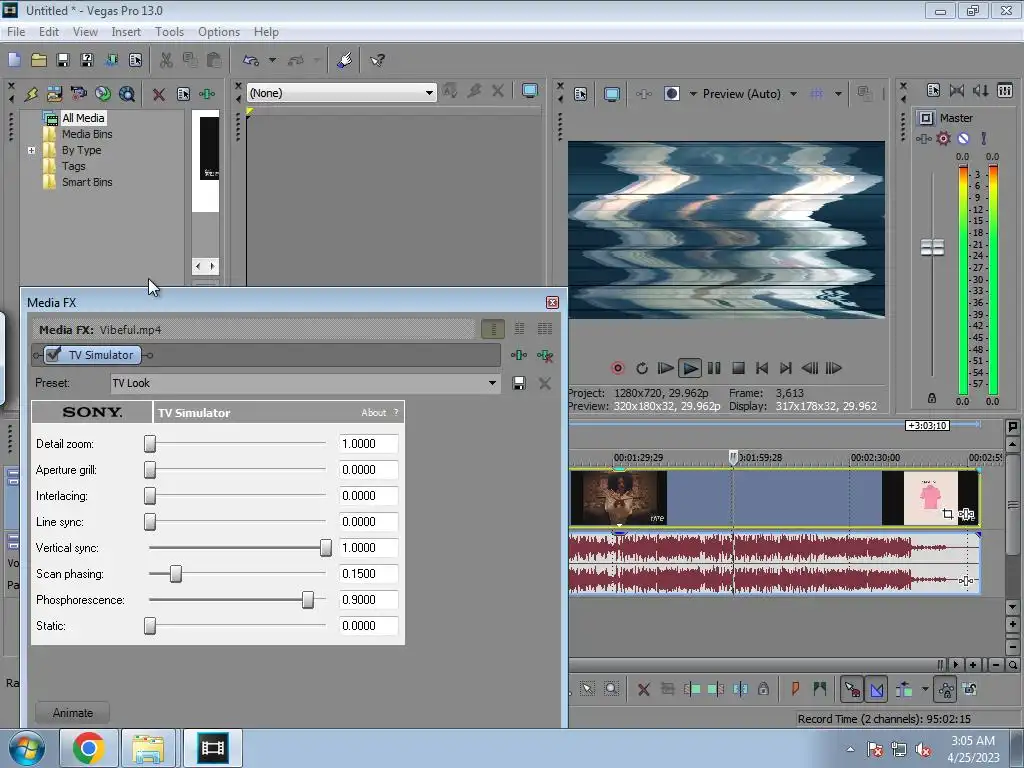Click the Extract Audio from CD icon

point(103,94)
